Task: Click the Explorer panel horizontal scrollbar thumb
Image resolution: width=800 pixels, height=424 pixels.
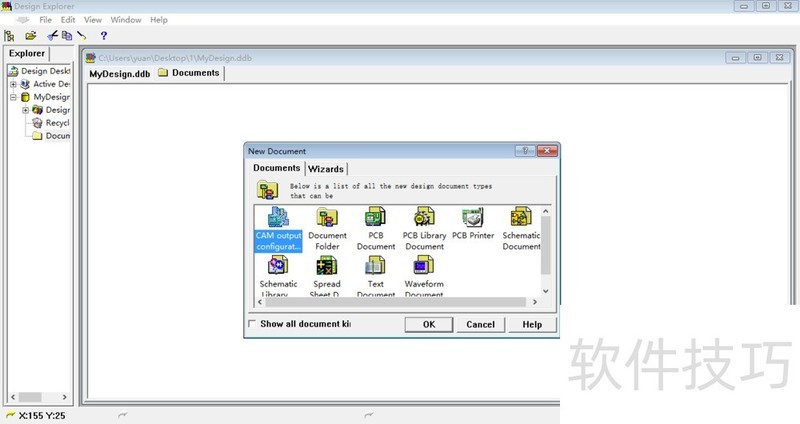Action: point(30,397)
